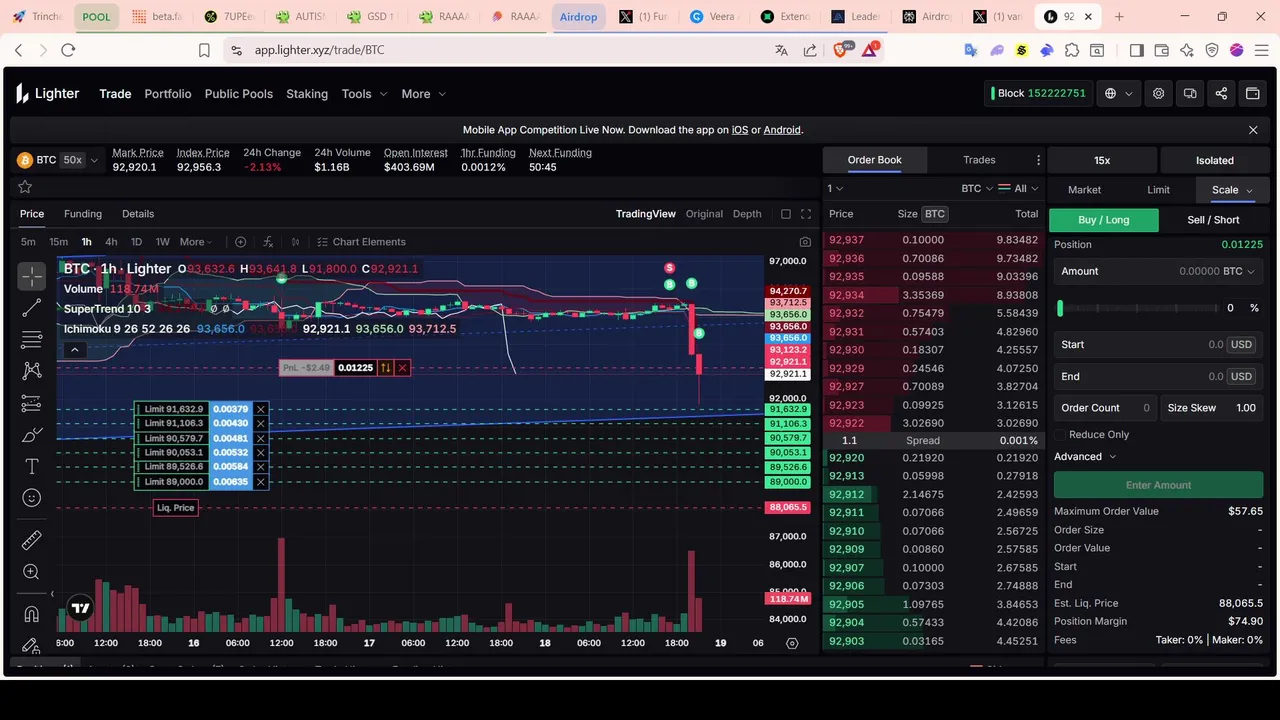The height and width of the screenshot is (720, 1280).
Task: Add BTC to favorites with star
Action: coord(25,187)
